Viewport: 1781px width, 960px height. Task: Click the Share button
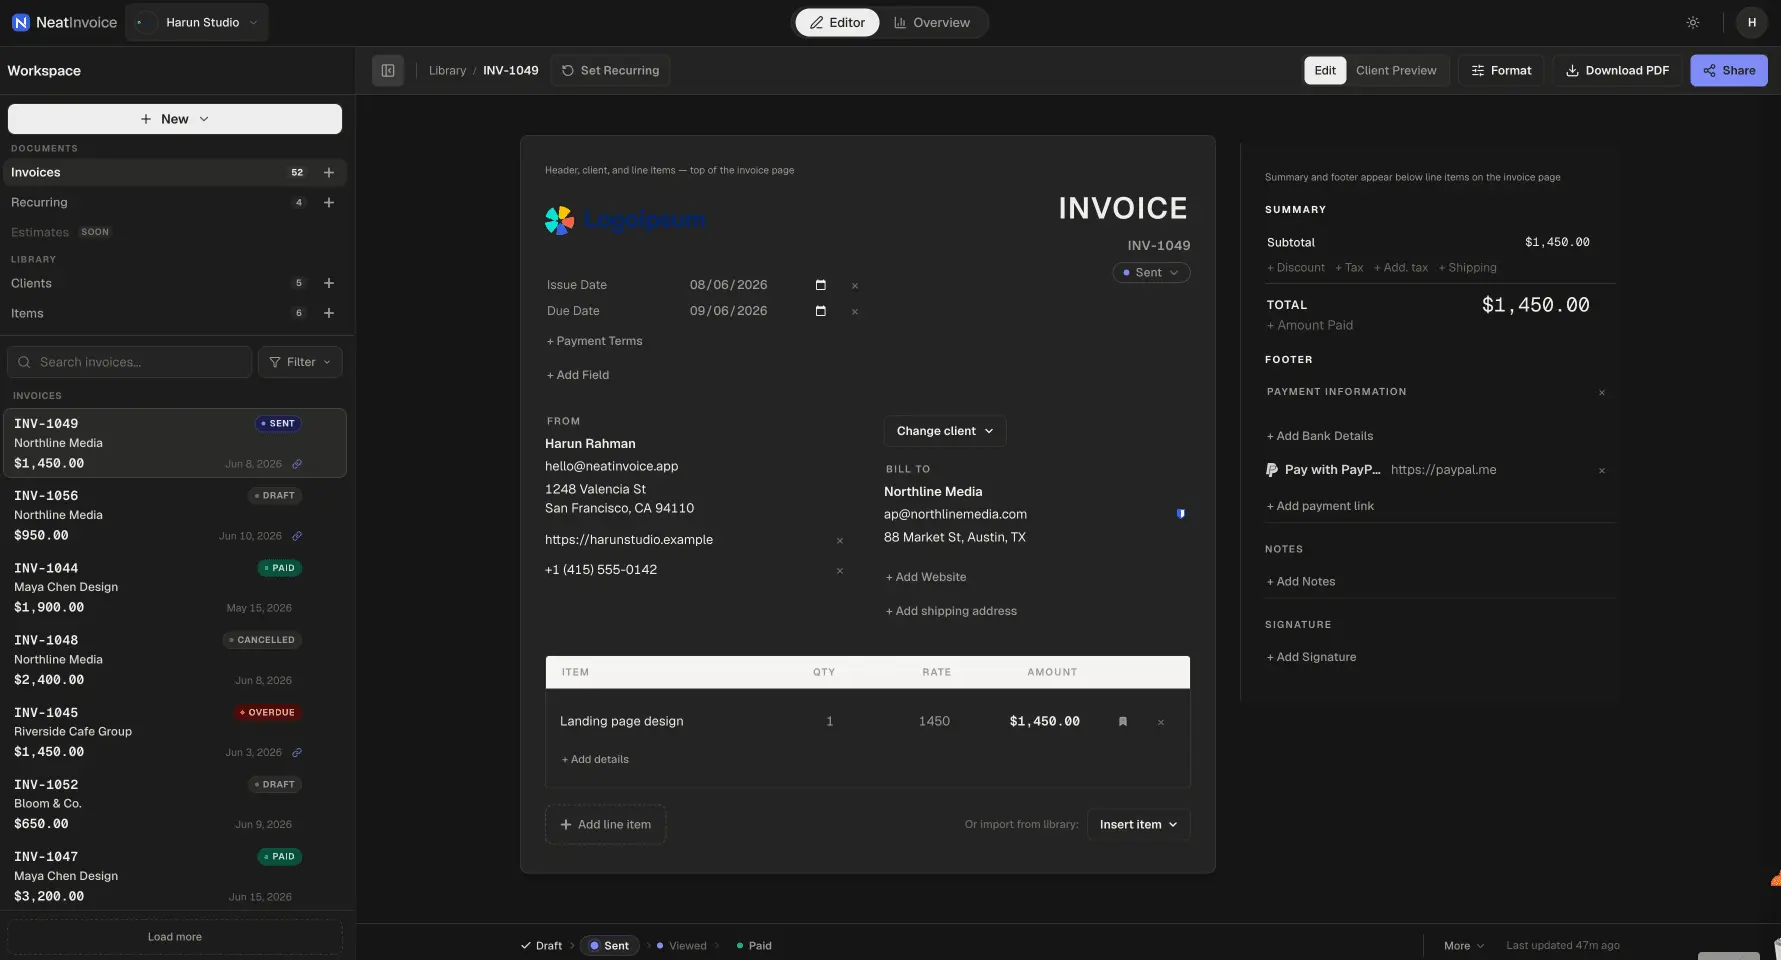tap(1729, 70)
